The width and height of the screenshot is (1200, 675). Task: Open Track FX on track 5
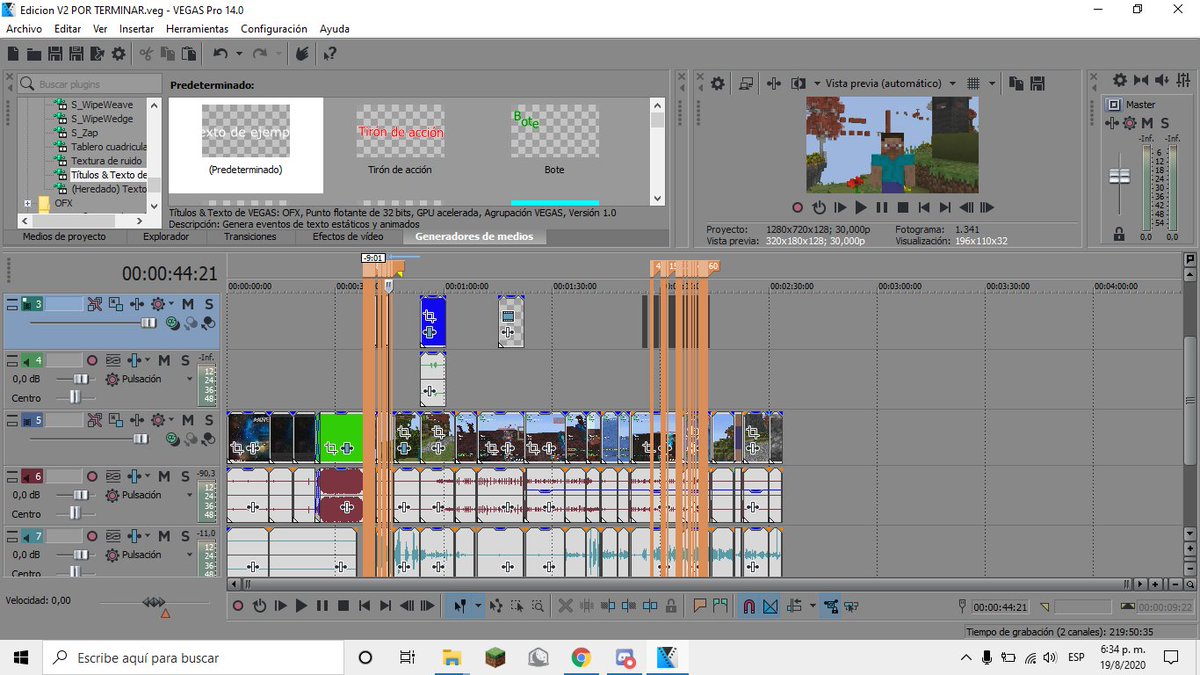(137, 420)
